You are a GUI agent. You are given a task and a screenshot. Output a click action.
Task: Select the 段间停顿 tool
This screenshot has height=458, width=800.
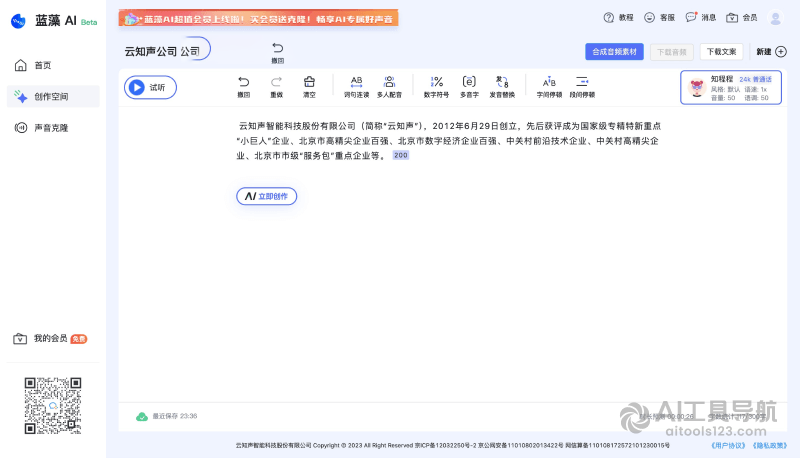pyautogui.click(x=582, y=87)
